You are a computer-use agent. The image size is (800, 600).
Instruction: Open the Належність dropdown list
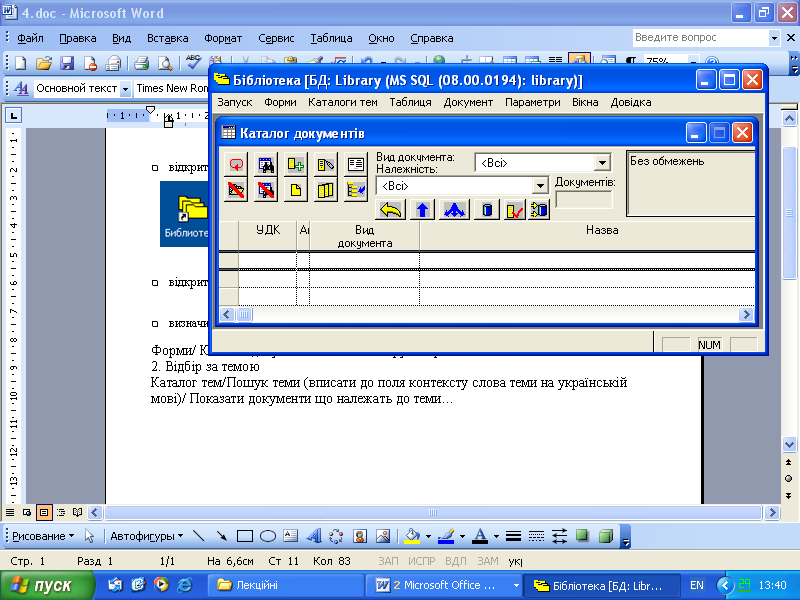(540, 186)
